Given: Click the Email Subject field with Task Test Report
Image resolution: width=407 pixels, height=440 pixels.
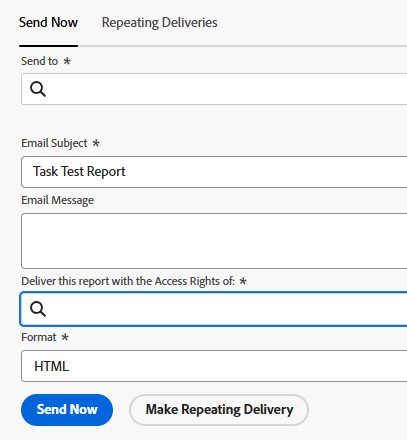Looking at the screenshot, I should (214, 172).
